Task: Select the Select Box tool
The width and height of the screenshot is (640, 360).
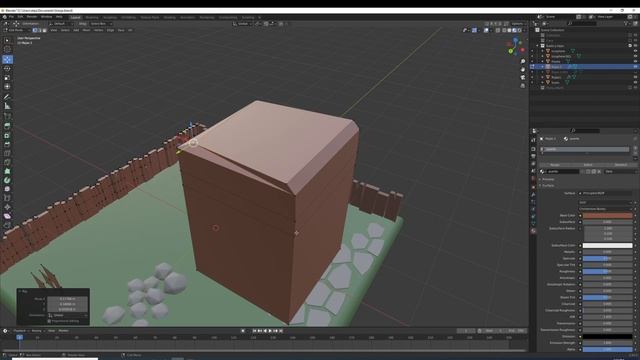Action: click(x=7, y=40)
